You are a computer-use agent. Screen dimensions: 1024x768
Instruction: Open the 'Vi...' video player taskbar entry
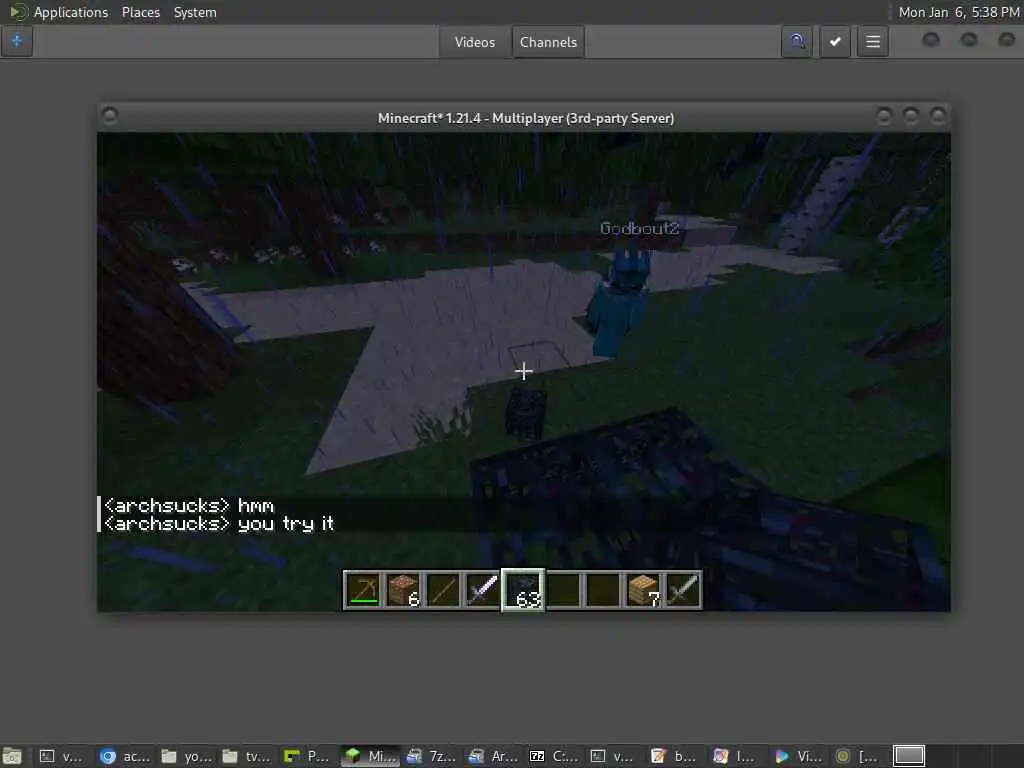[x=799, y=756]
